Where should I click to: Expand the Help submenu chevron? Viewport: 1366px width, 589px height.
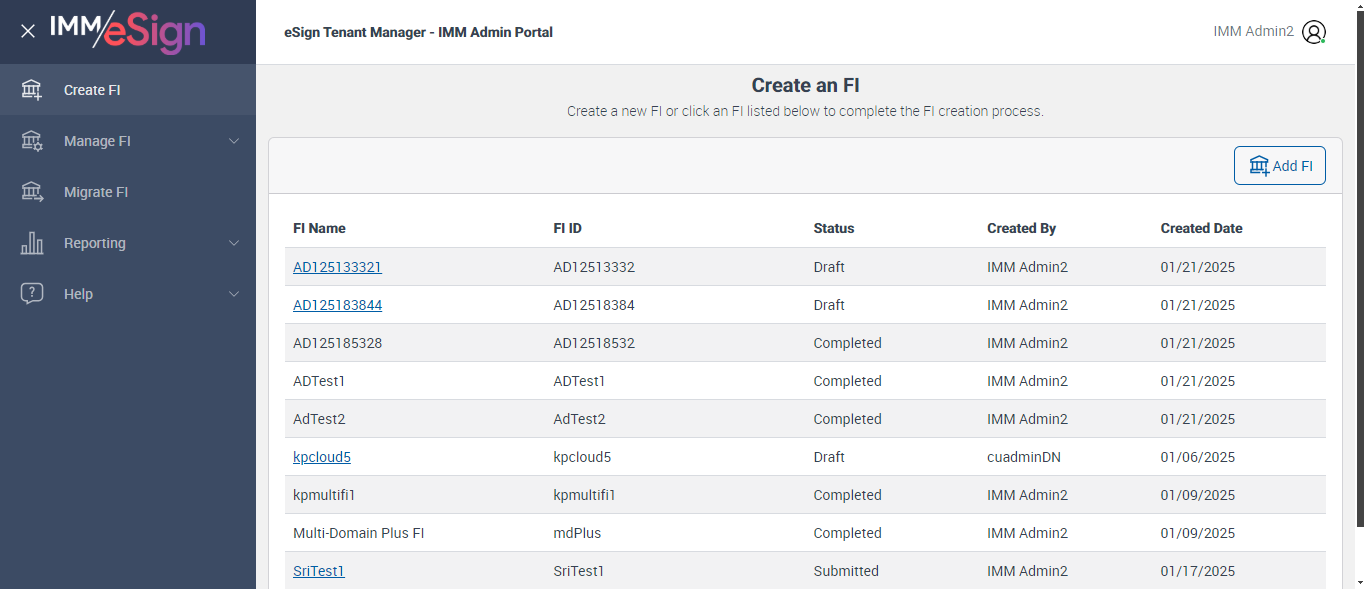tap(234, 294)
